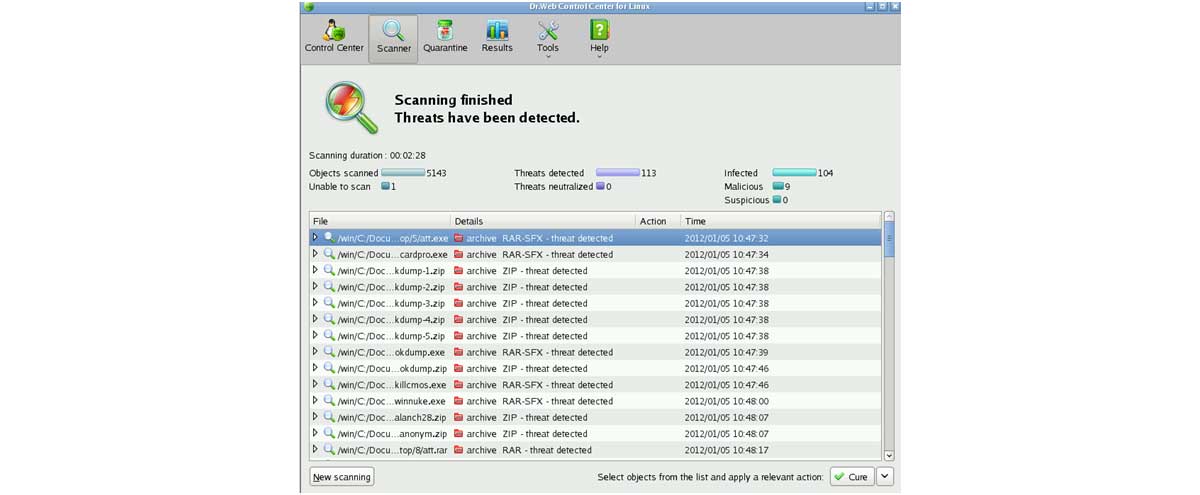Expand the kdump-5.zip tree row
This screenshot has width=1200, height=495.
click(x=315, y=336)
